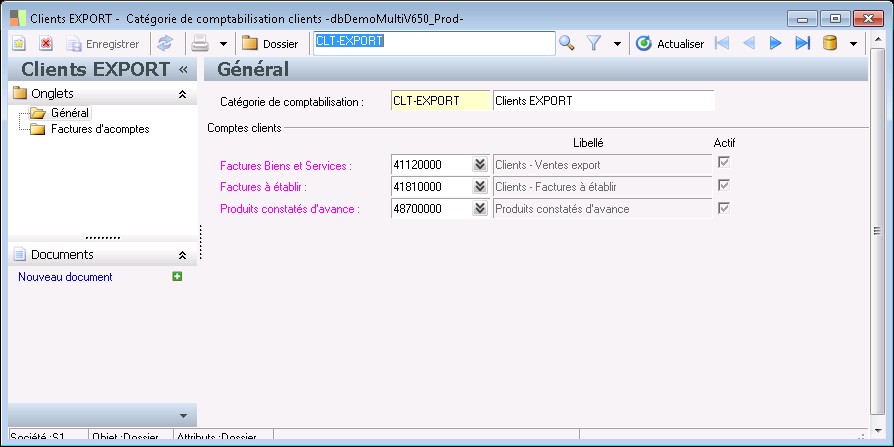This screenshot has width=894, height=447.
Task: Click the vertical scrollbar grip
Action: (x=877, y=230)
